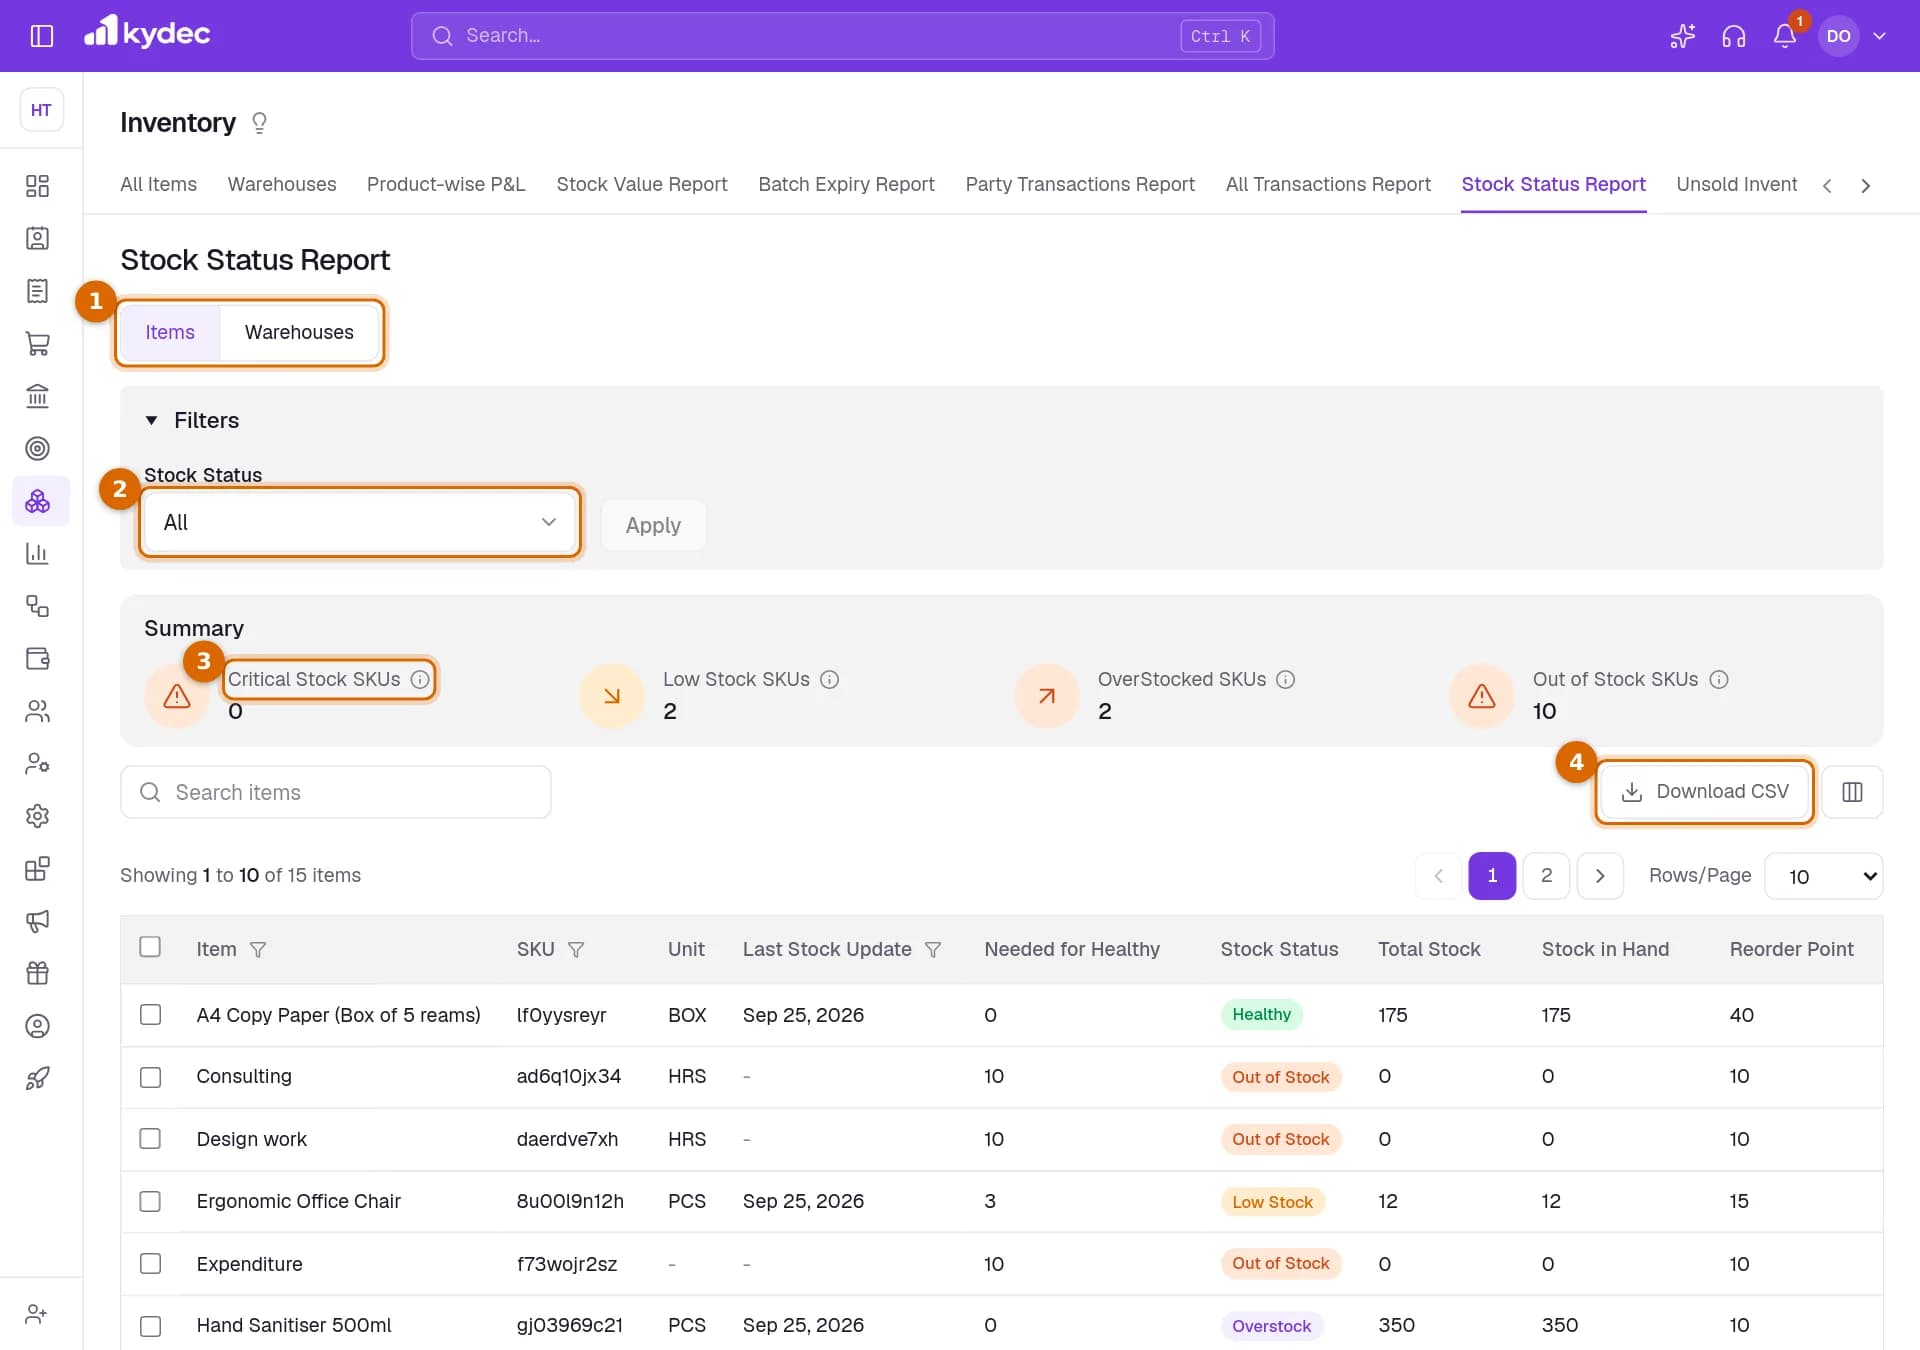Check the Design work row checkbox

[x=150, y=1139]
